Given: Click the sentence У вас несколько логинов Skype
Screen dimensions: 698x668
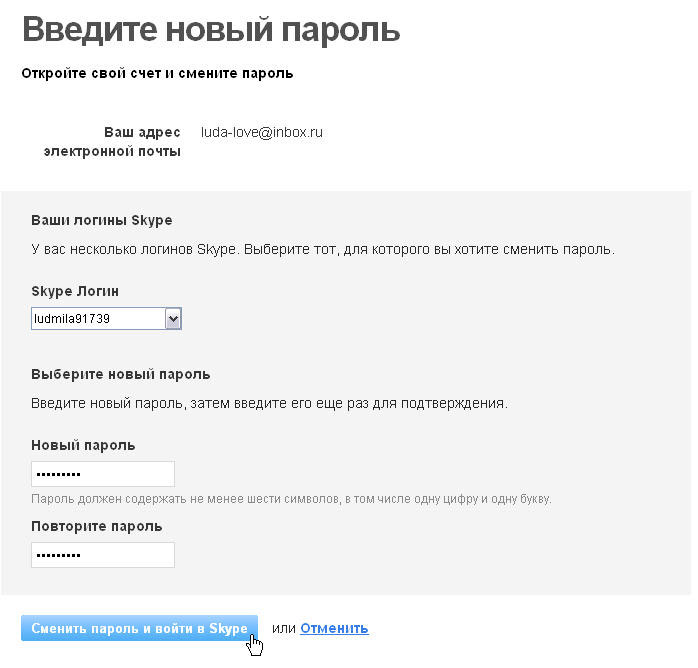Looking at the screenshot, I should click(135, 249).
